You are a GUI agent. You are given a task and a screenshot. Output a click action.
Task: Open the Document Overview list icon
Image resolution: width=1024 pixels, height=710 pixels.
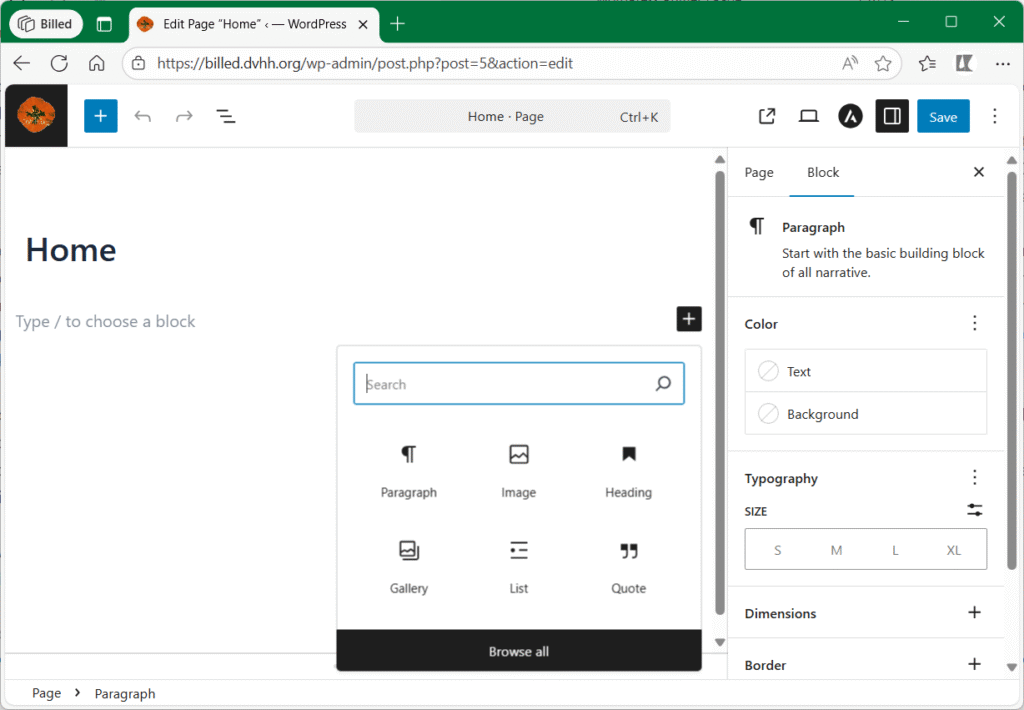coord(226,116)
